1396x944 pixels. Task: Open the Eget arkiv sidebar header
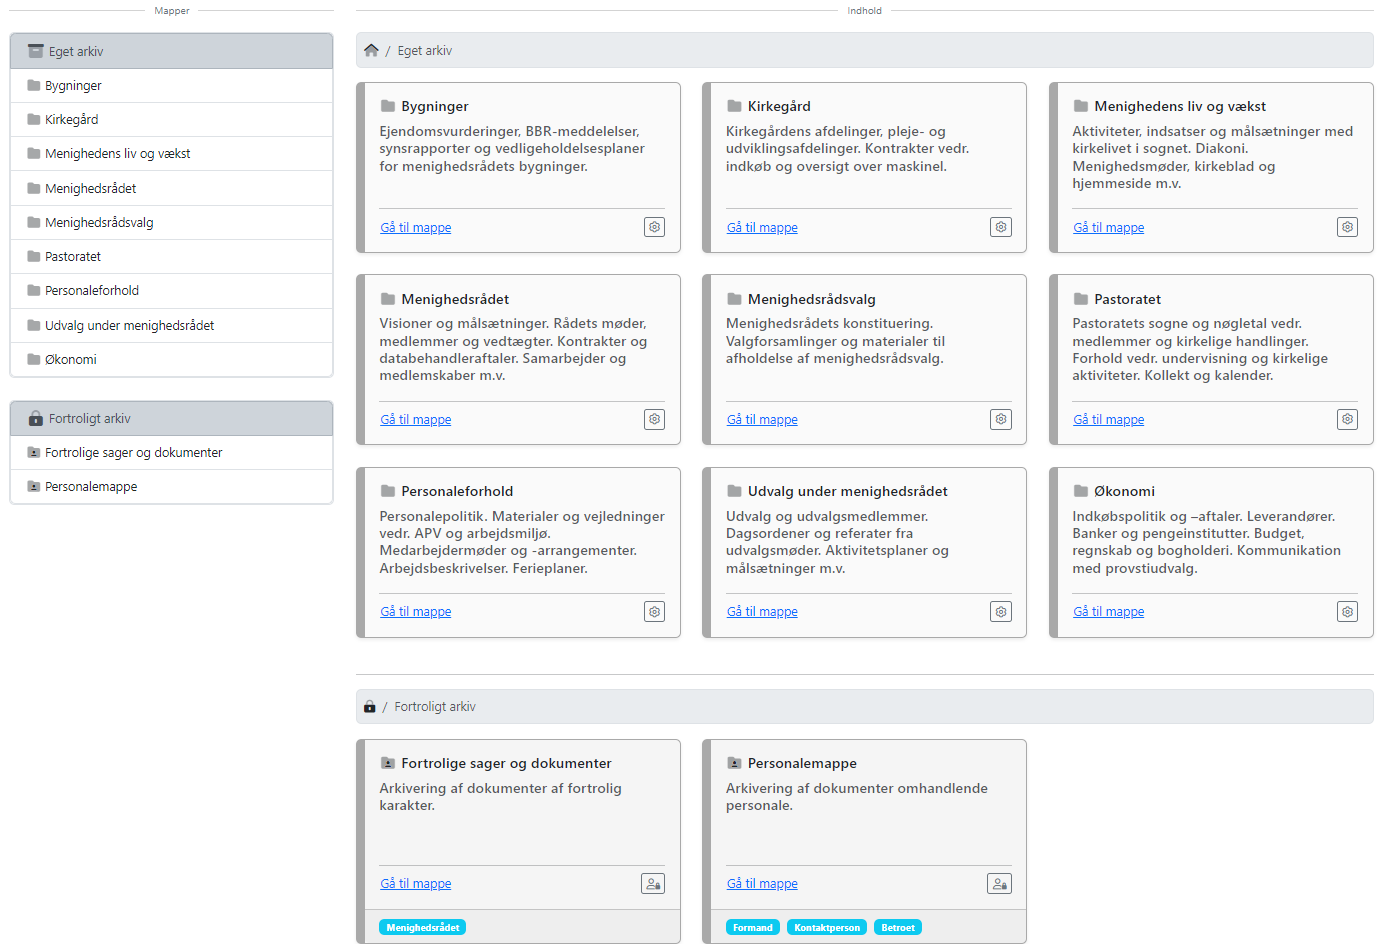point(171,51)
